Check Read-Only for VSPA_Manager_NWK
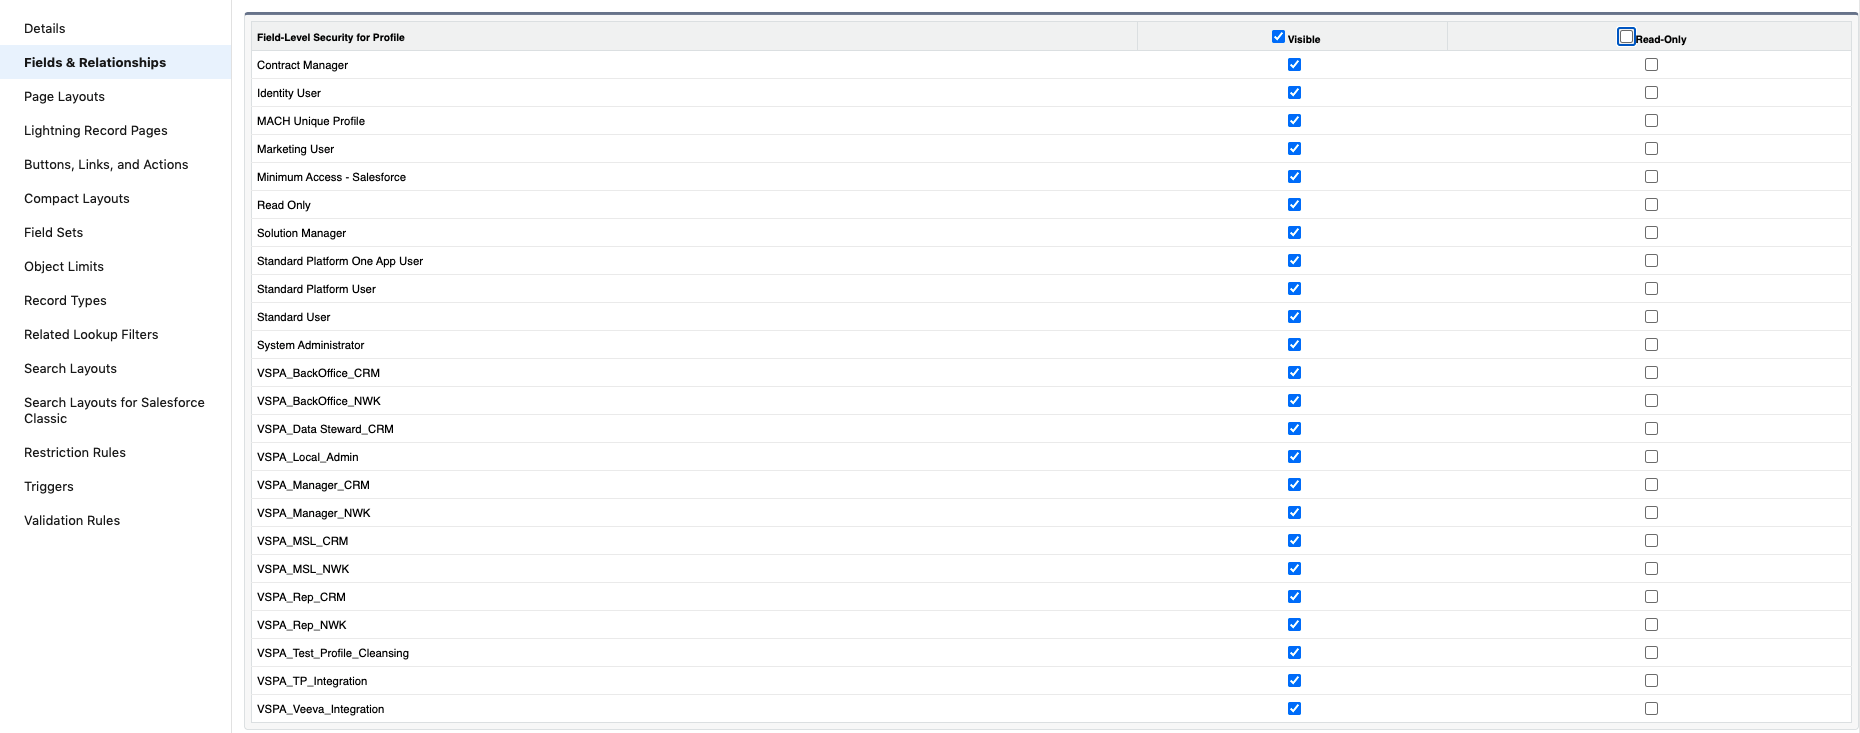This screenshot has height=733, width=1860. 1651,512
